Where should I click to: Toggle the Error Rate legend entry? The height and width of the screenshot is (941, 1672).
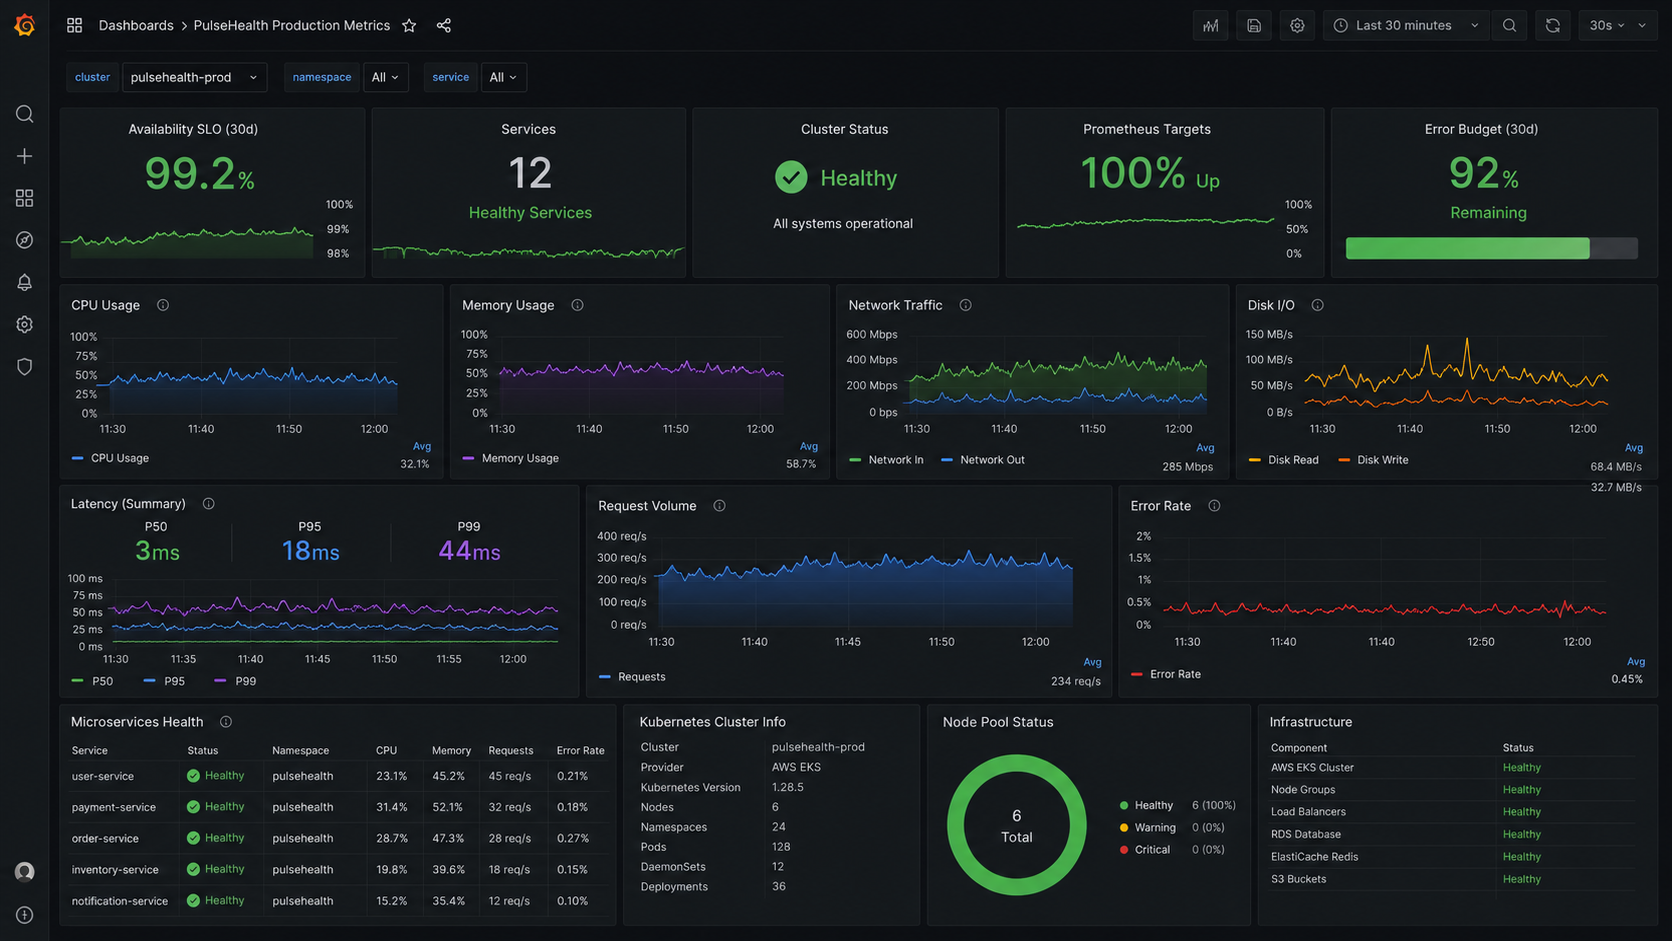point(1166,674)
